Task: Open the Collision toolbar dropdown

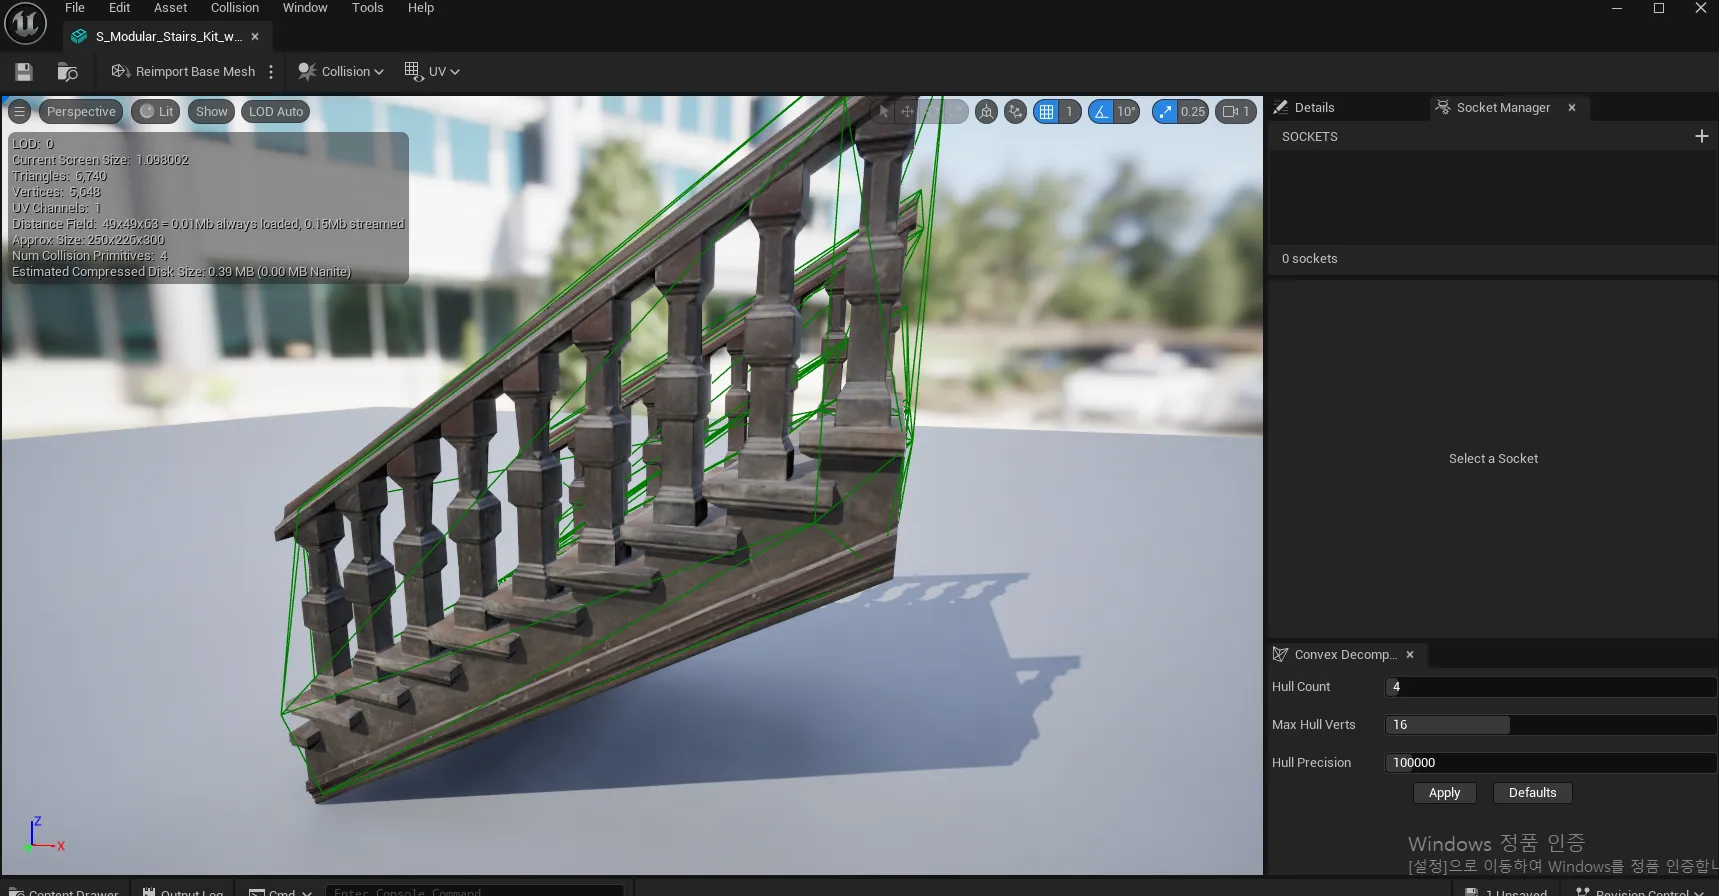Action: pos(341,72)
